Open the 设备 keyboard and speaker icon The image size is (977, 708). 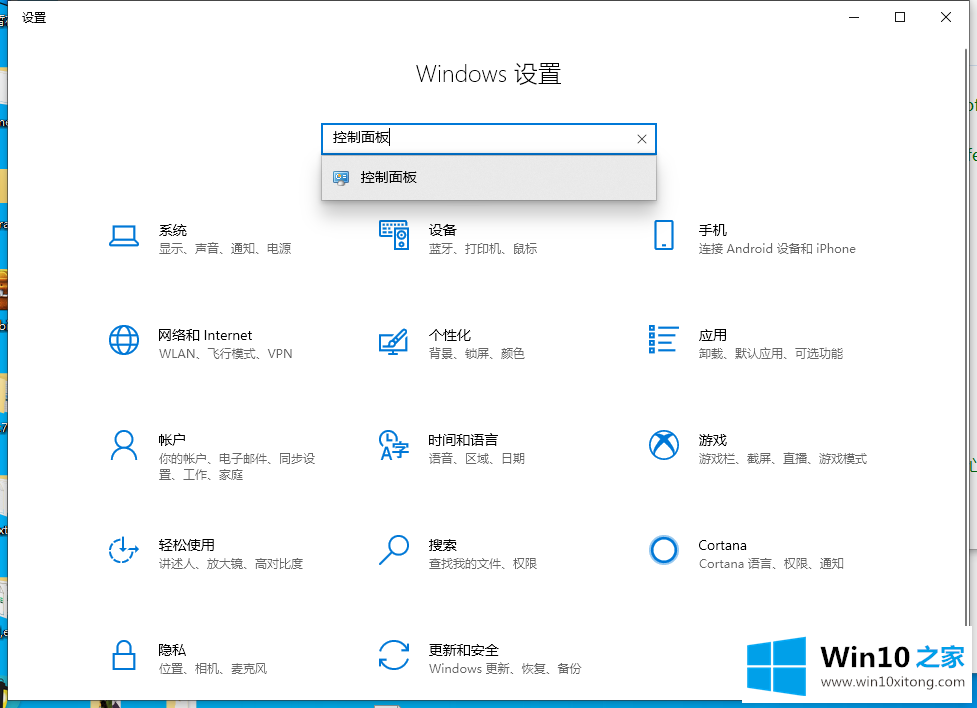click(x=394, y=235)
